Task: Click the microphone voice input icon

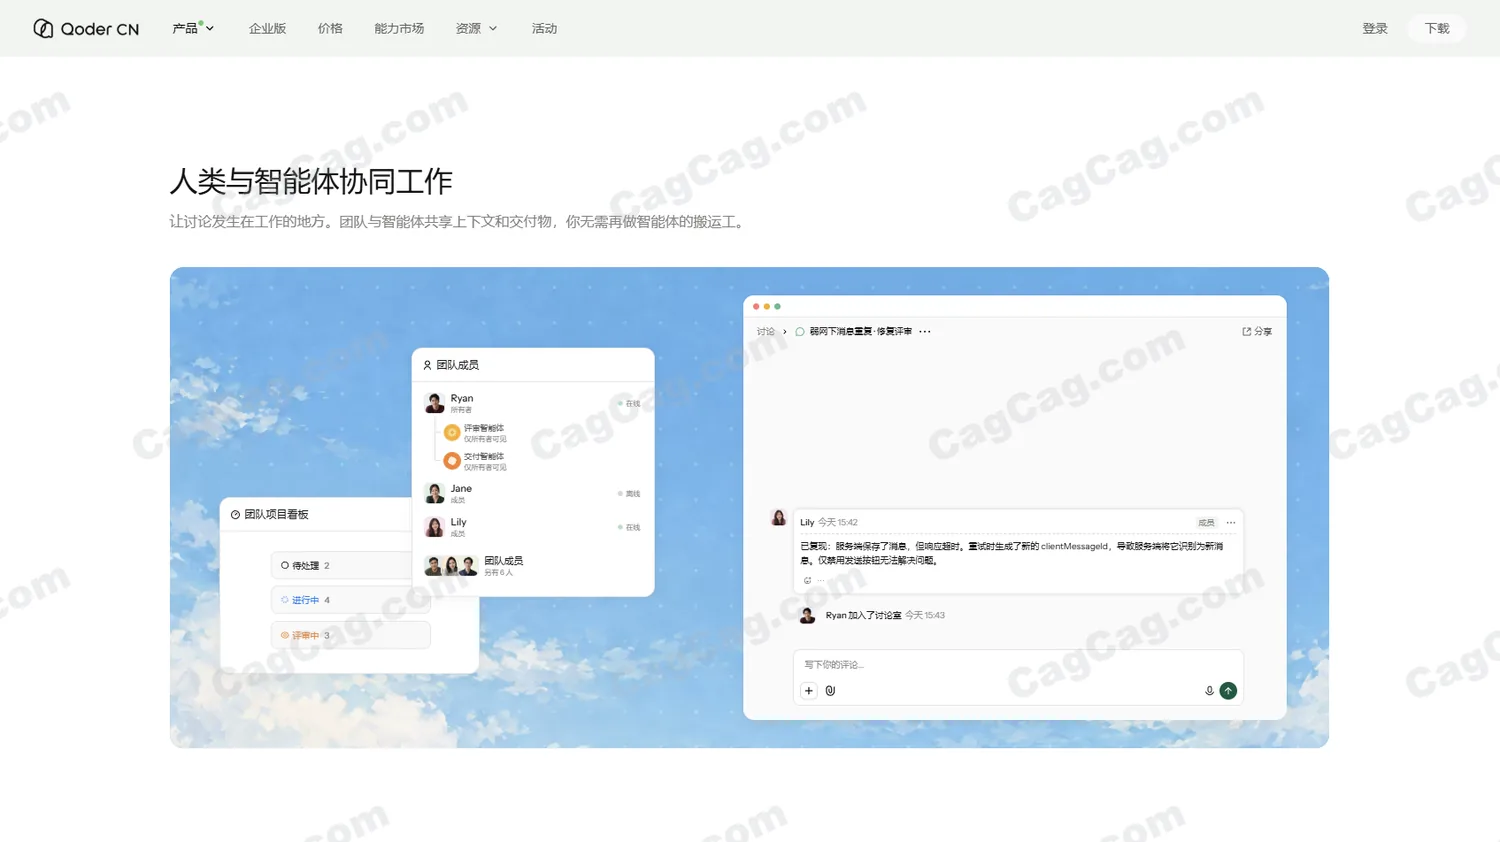Action: point(1209,690)
